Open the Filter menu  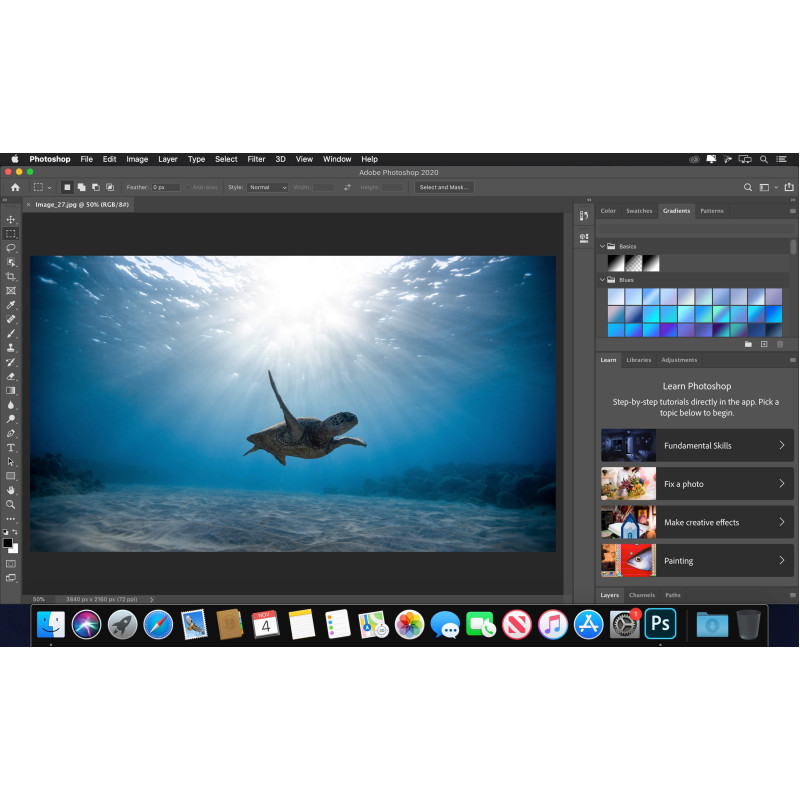point(256,159)
